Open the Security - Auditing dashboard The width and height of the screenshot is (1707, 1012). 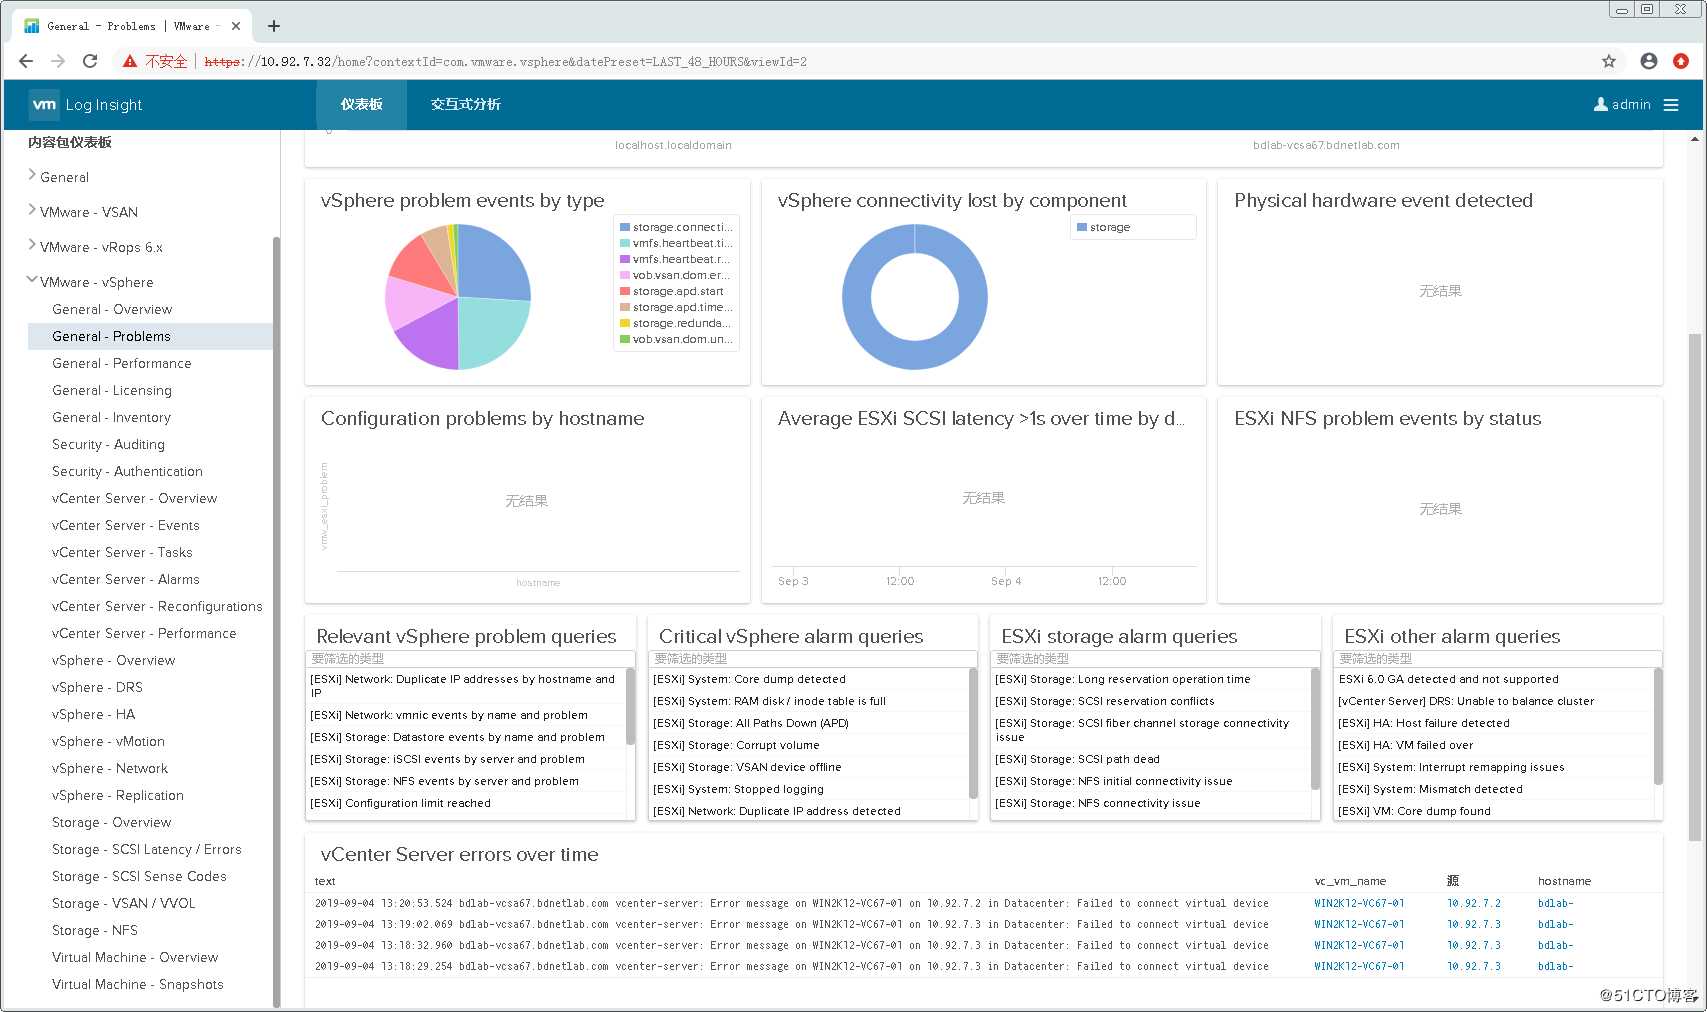point(108,444)
